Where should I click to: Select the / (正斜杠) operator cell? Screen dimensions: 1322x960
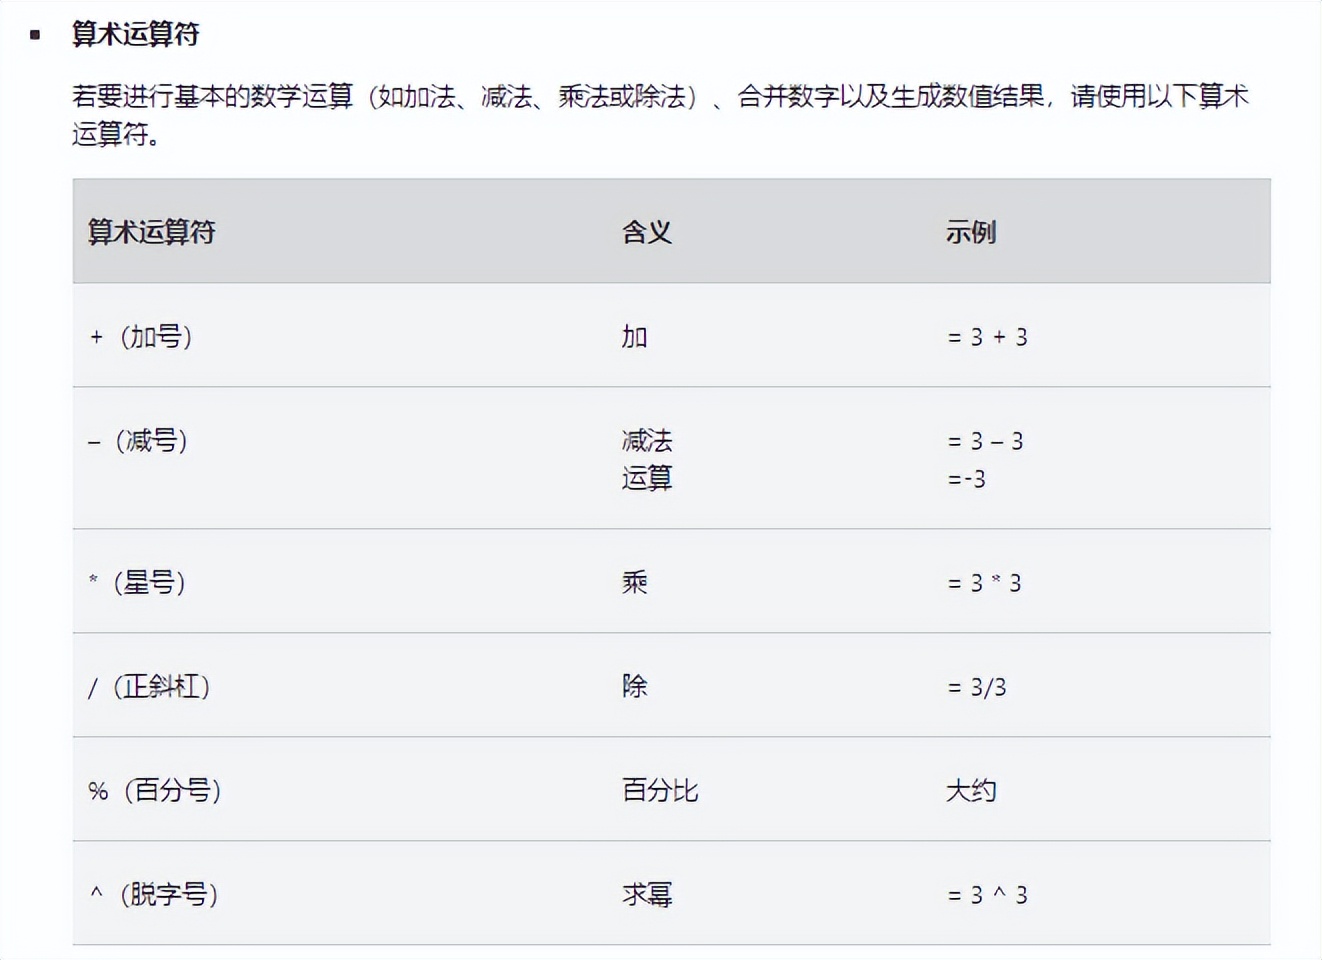(149, 687)
